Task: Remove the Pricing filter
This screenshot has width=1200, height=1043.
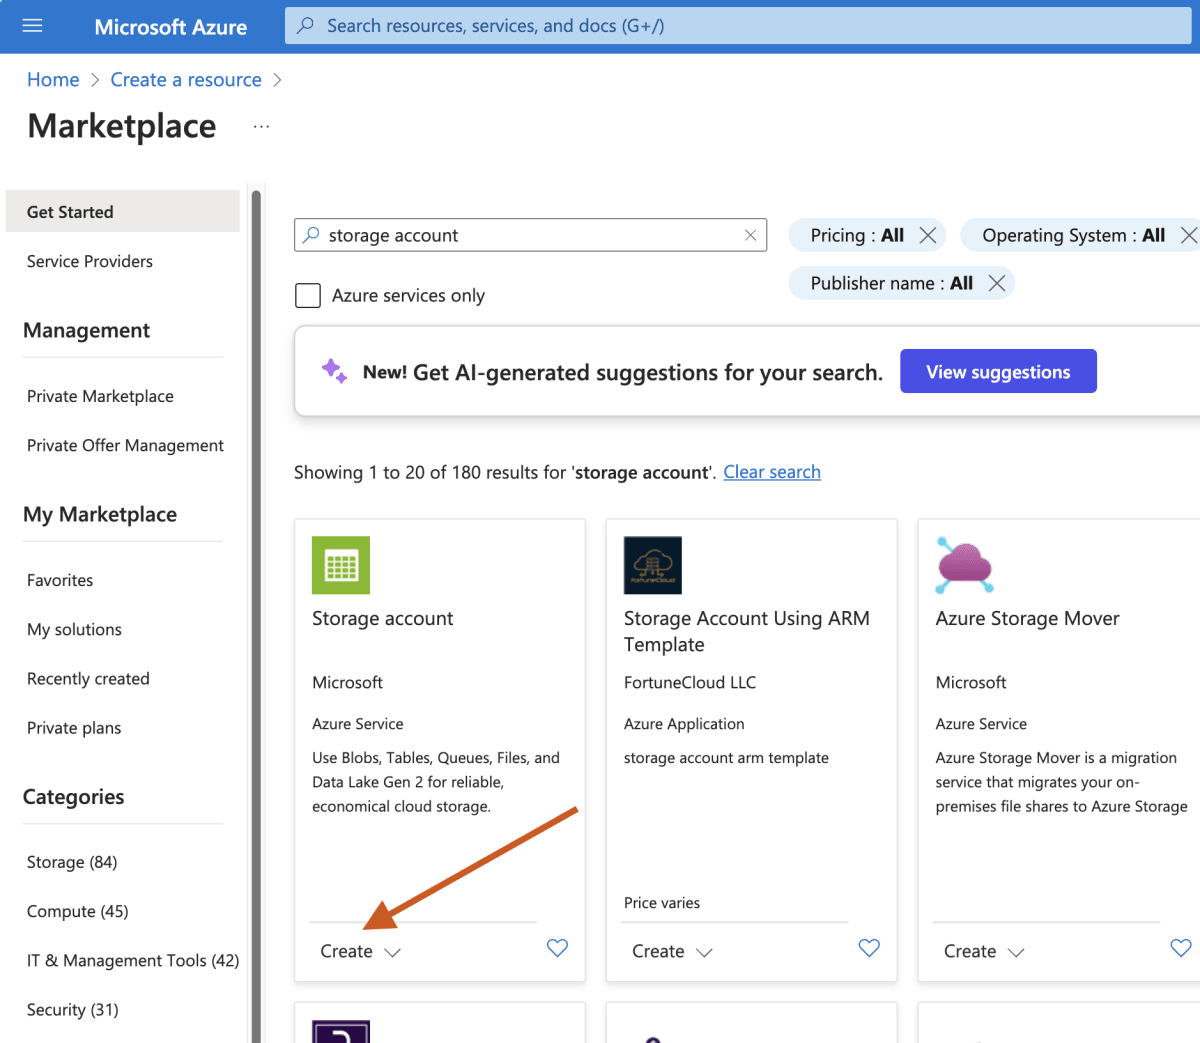Action: tap(928, 235)
